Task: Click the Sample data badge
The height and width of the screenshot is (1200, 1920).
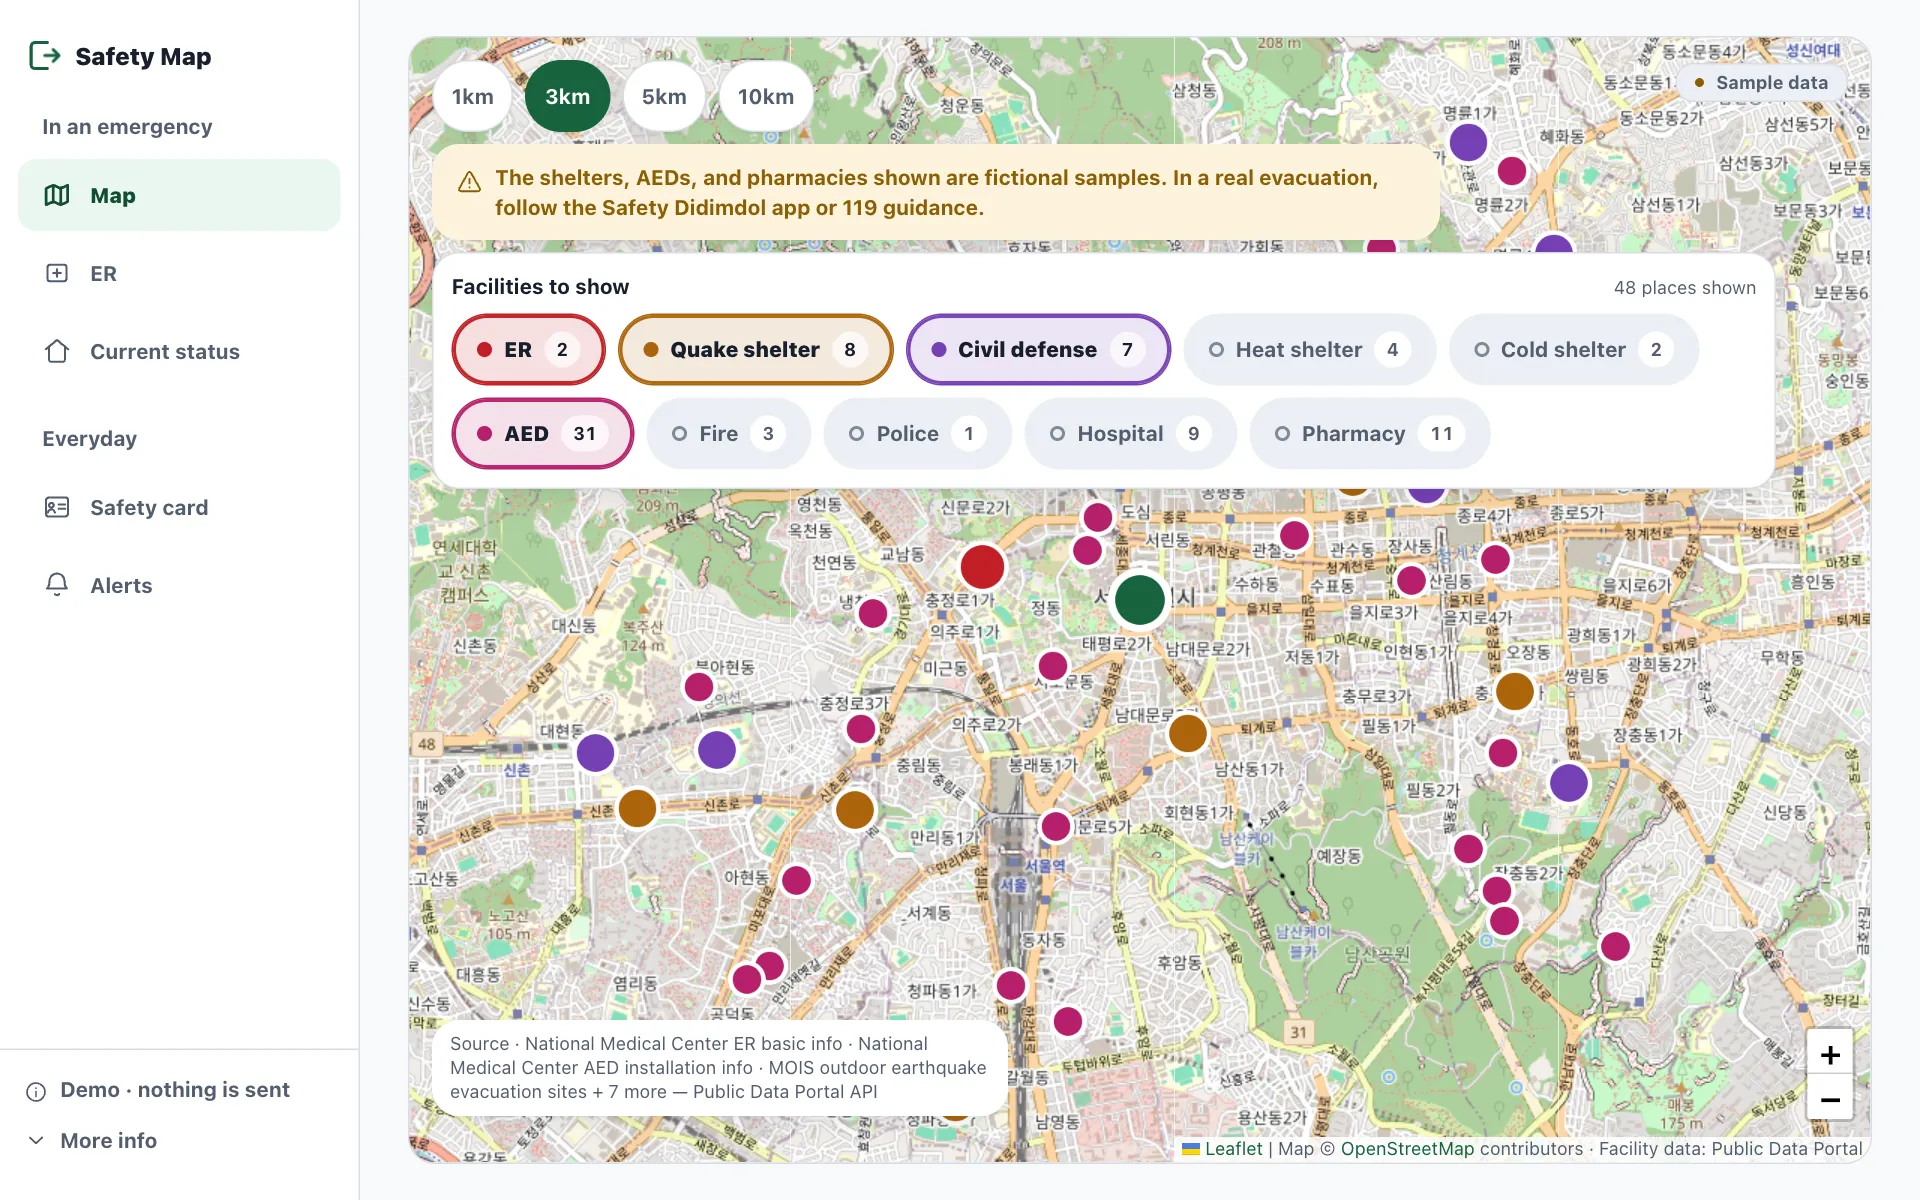Action: (1761, 83)
